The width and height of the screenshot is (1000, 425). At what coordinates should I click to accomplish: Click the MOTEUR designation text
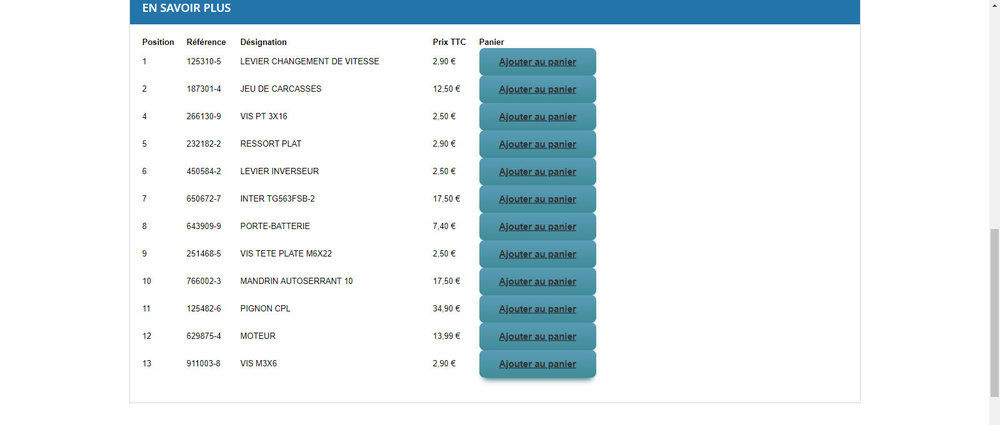click(x=258, y=336)
